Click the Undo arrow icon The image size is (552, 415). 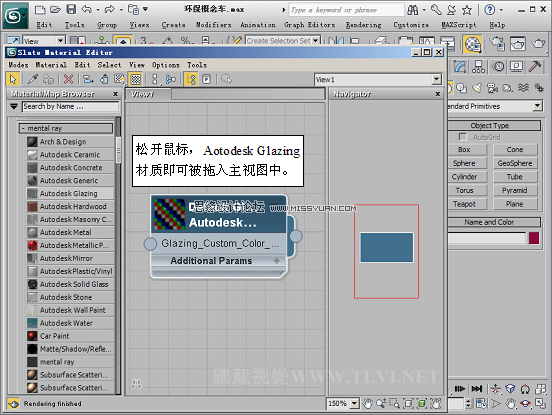(x=87, y=10)
